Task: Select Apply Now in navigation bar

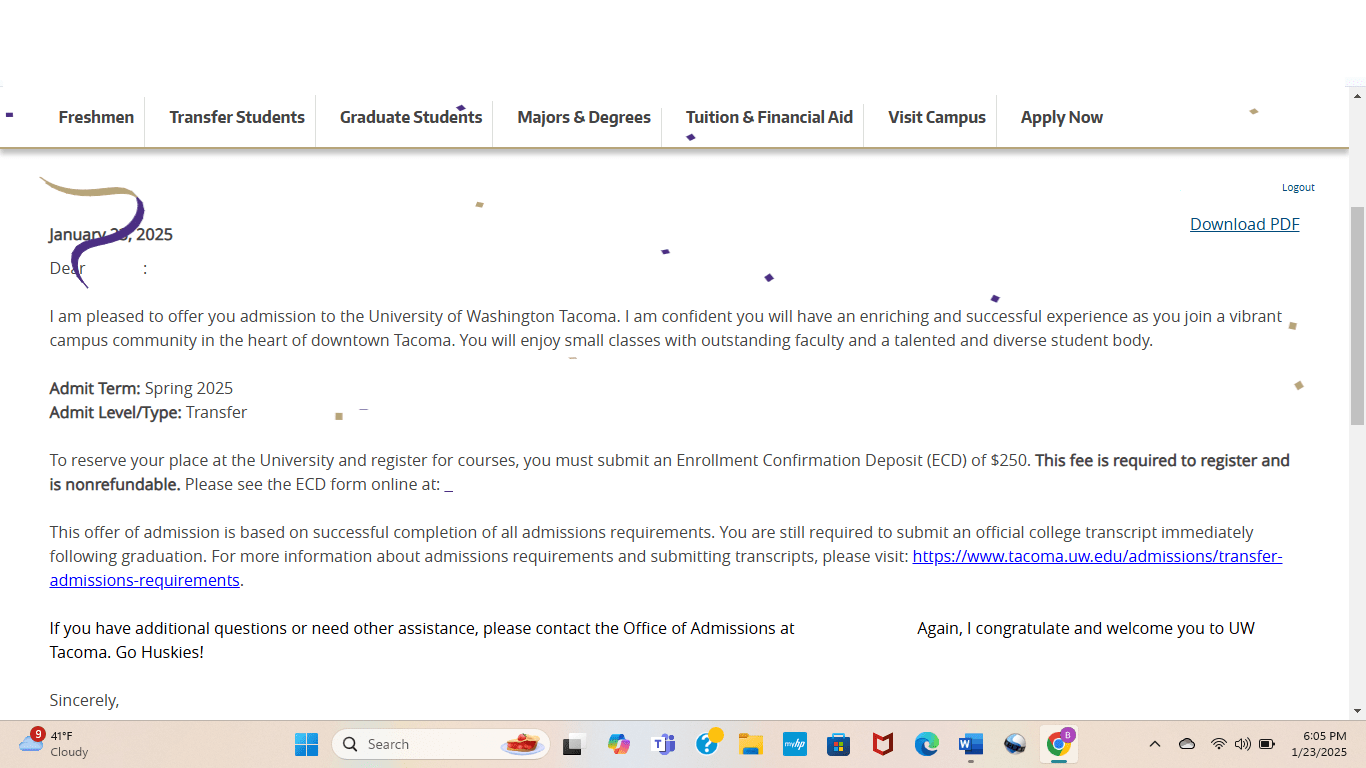Action: [x=1061, y=117]
